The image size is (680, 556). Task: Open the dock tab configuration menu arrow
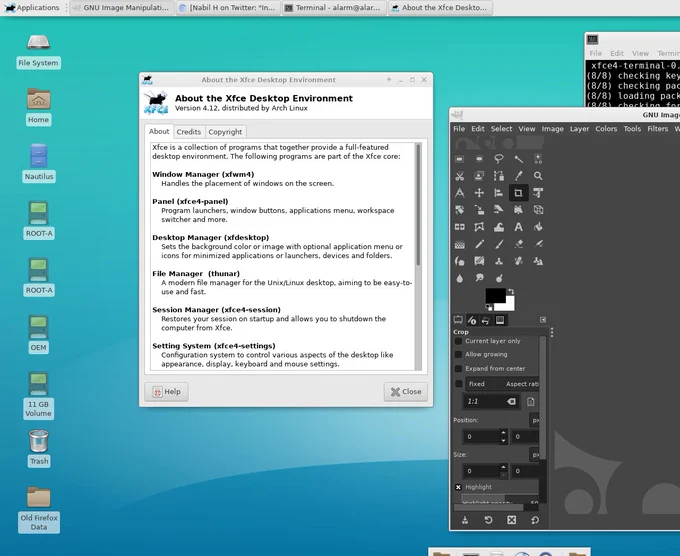pos(543,320)
